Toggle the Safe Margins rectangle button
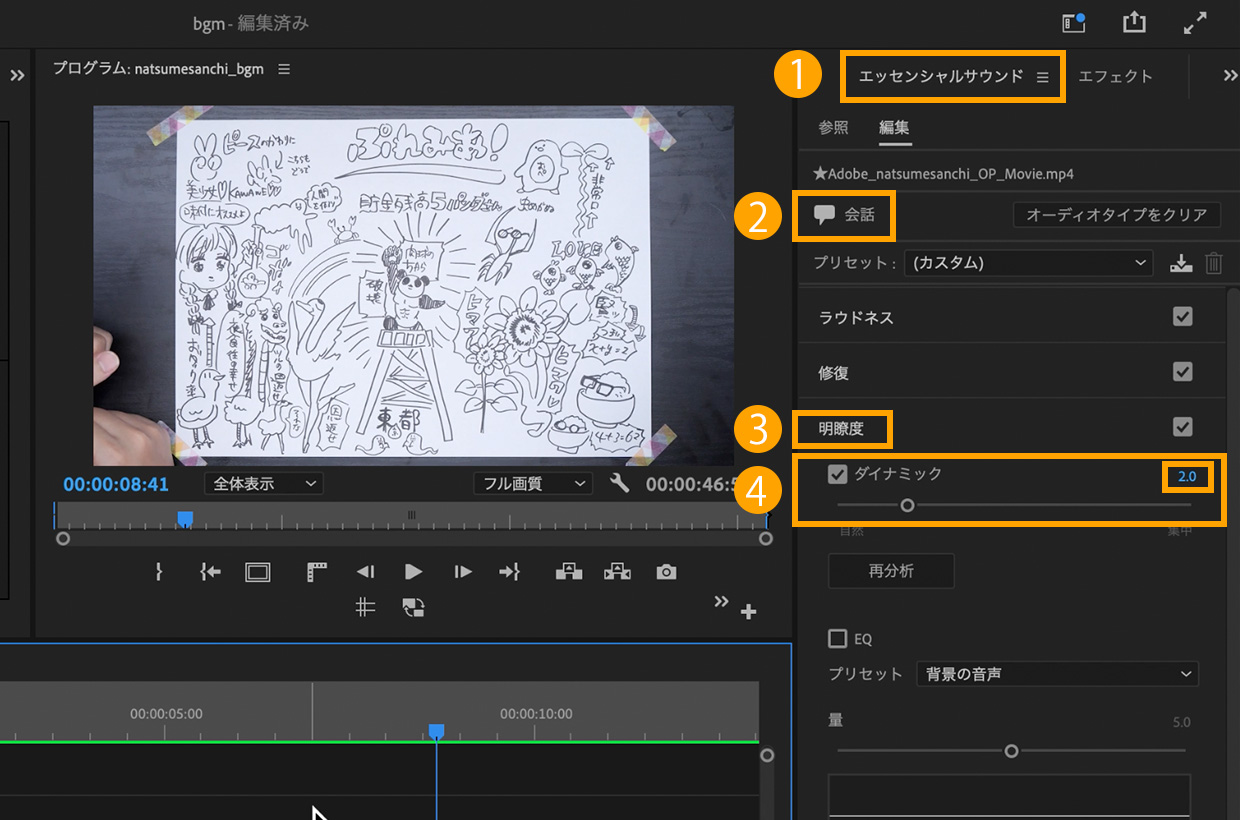Screen dimensions: 1240x820 point(258,572)
